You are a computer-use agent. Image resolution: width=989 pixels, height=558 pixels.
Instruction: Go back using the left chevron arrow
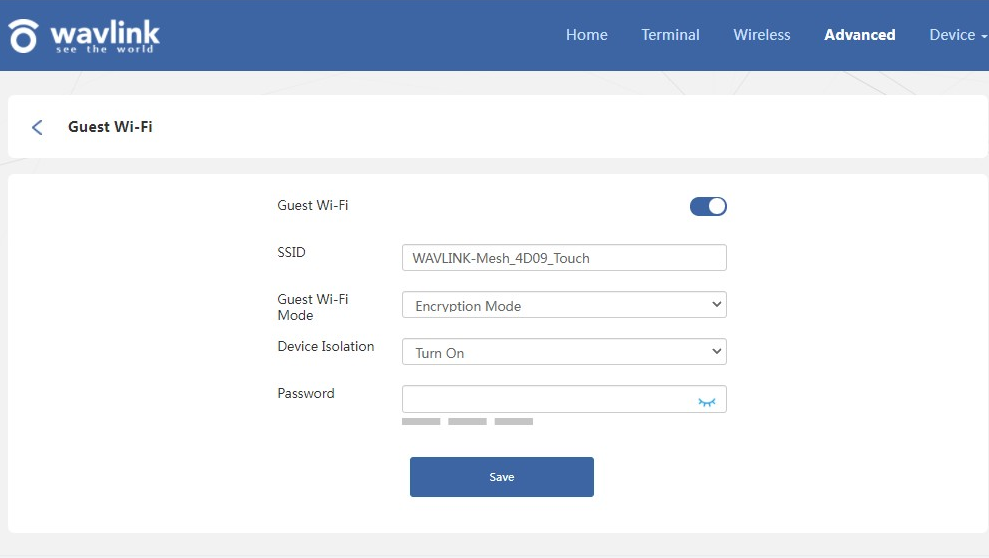point(37,127)
